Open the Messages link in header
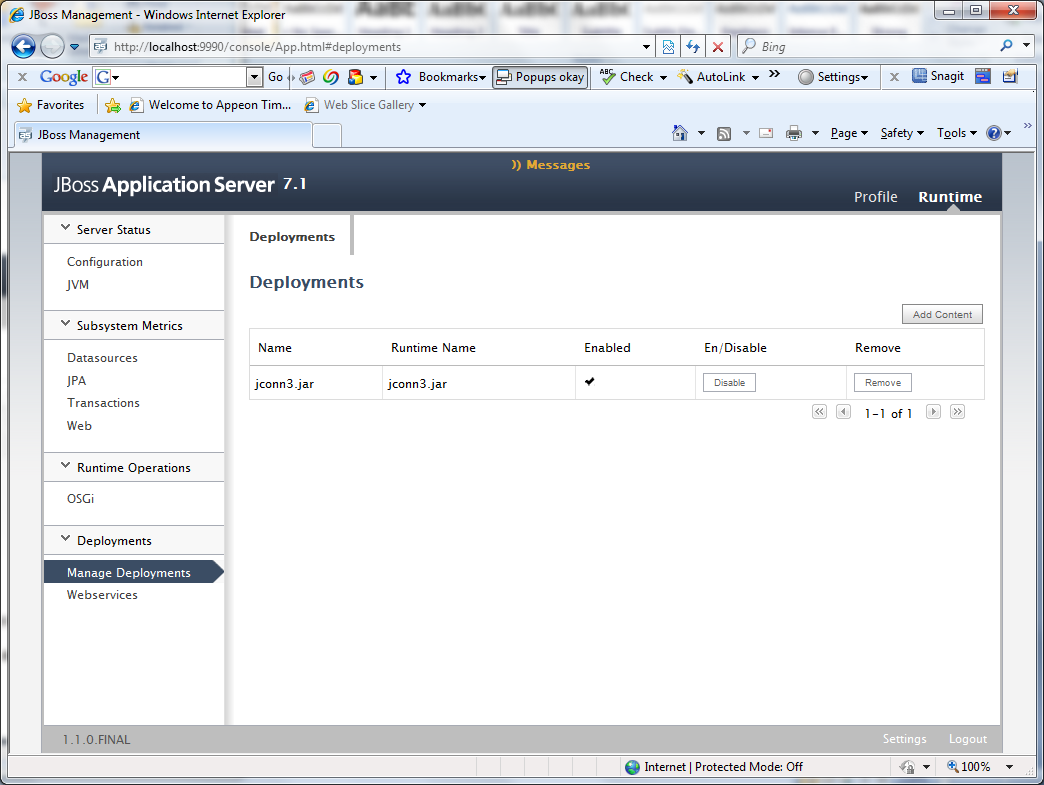 [x=551, y=164]
